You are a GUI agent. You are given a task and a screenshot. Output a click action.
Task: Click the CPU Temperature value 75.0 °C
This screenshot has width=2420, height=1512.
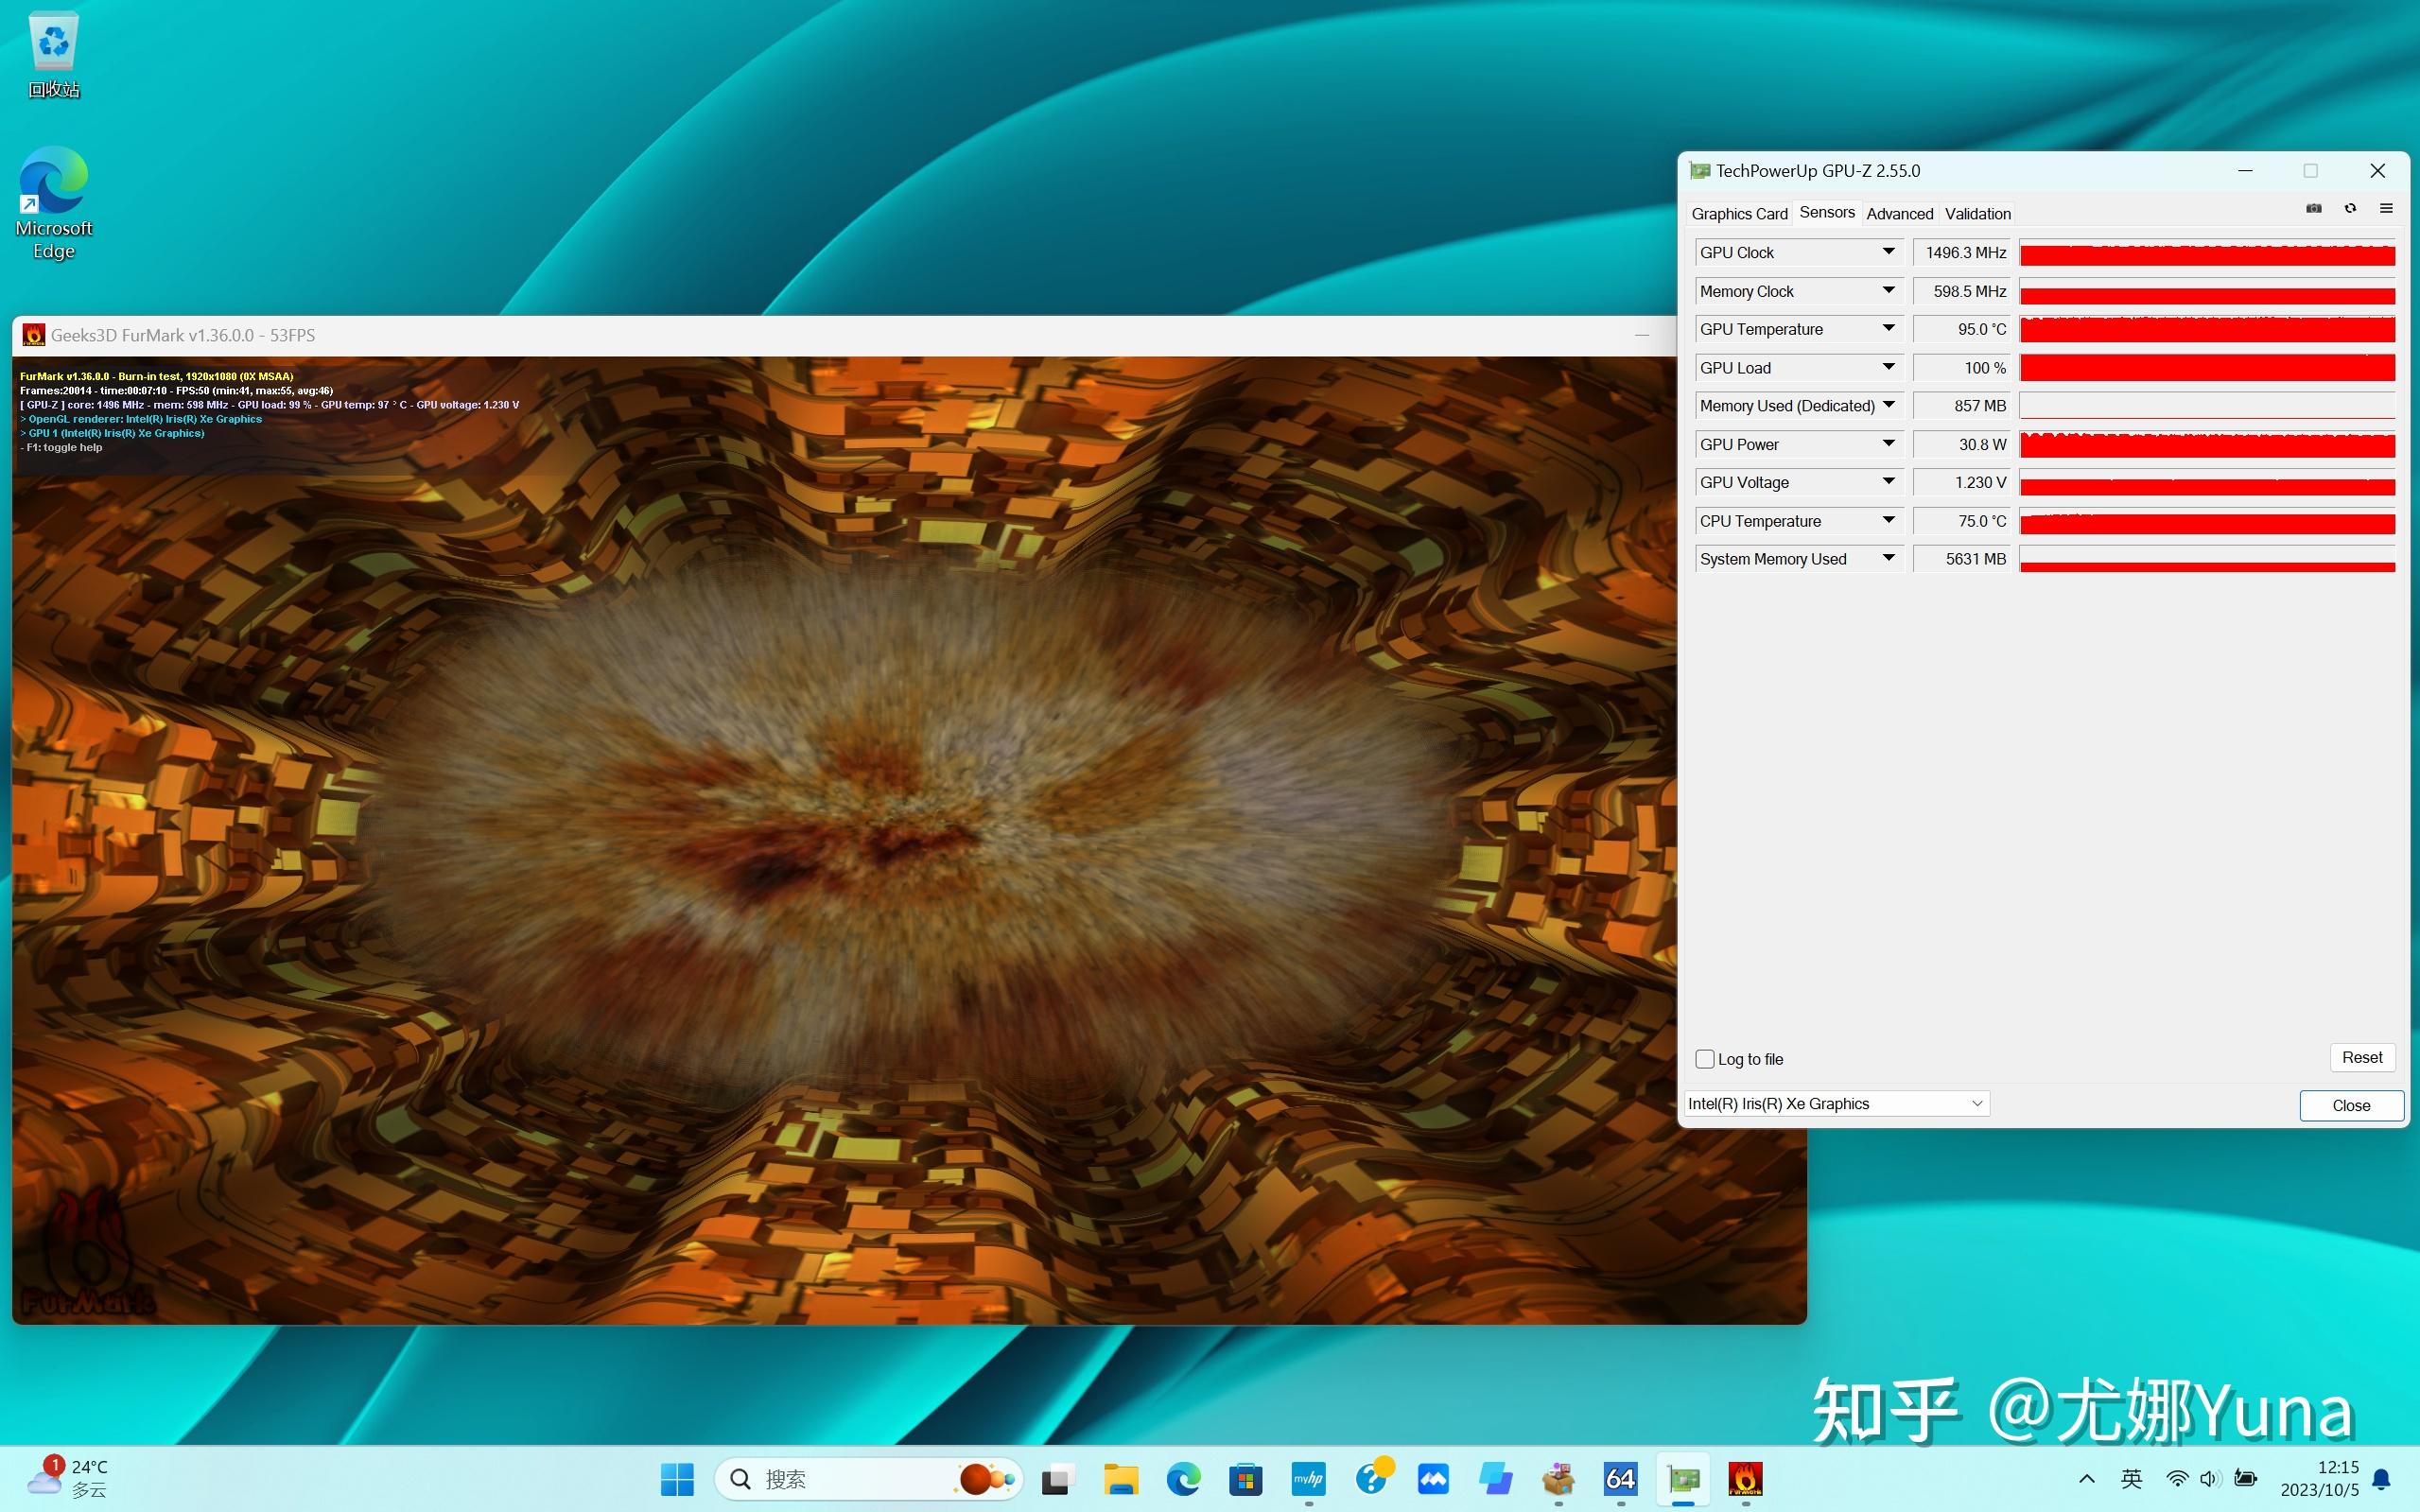1962,521
